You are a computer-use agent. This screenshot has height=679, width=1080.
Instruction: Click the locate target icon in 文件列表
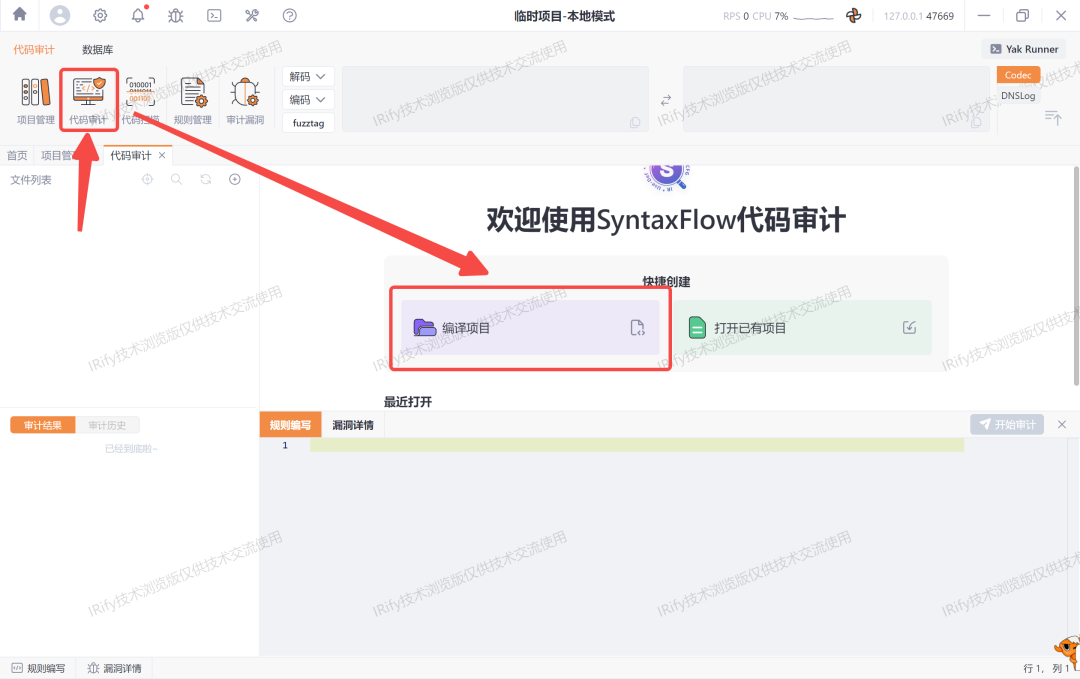coord(147,179)
